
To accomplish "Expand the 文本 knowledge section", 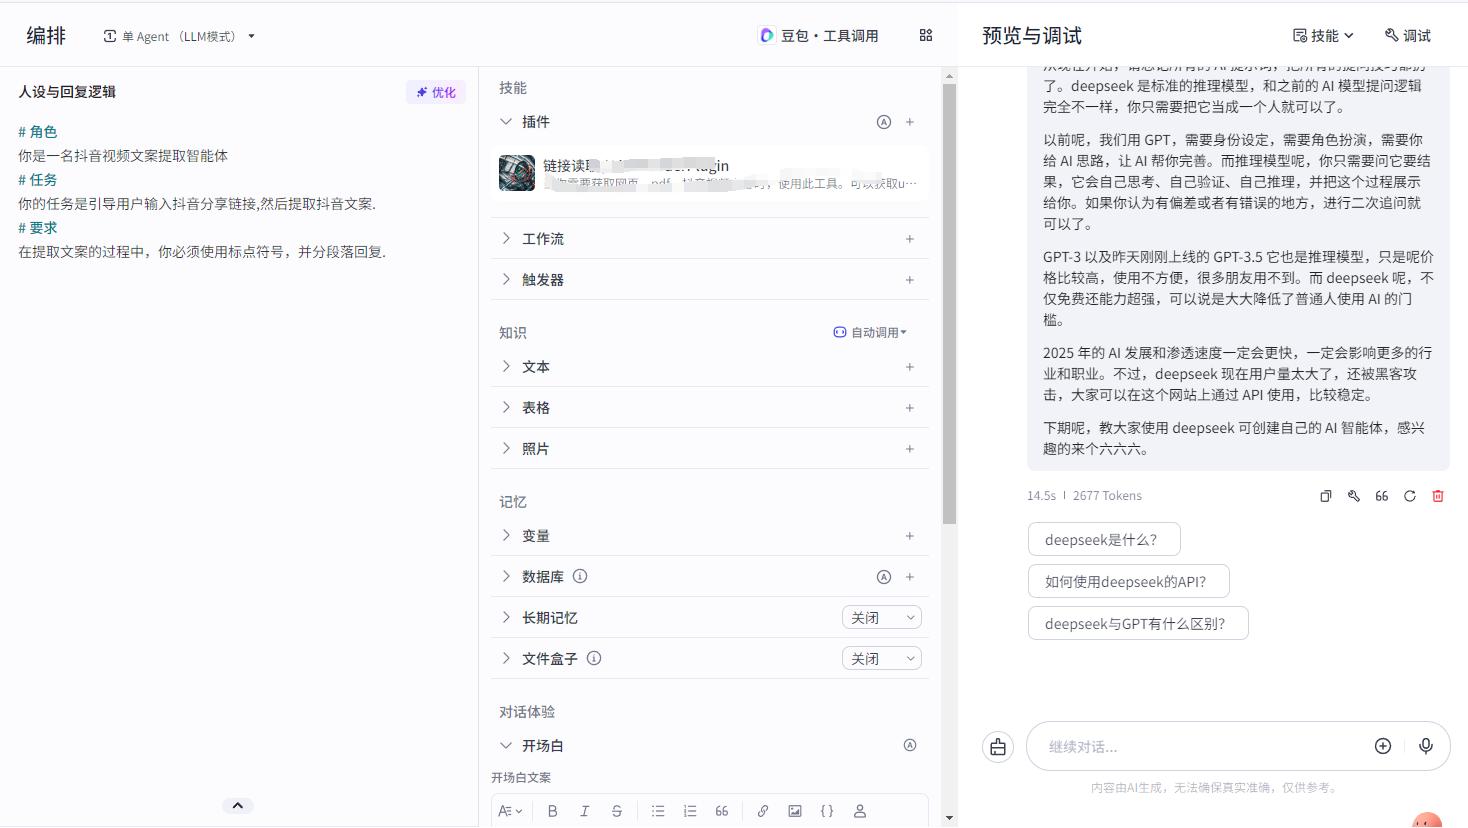I will click(506, 367).
